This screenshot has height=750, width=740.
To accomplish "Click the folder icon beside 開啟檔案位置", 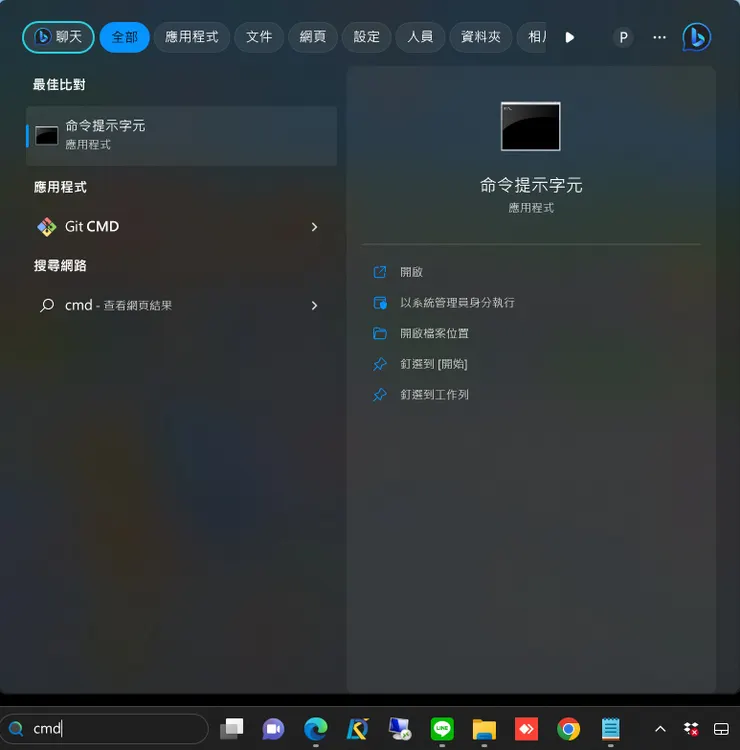I will point(380,333).
